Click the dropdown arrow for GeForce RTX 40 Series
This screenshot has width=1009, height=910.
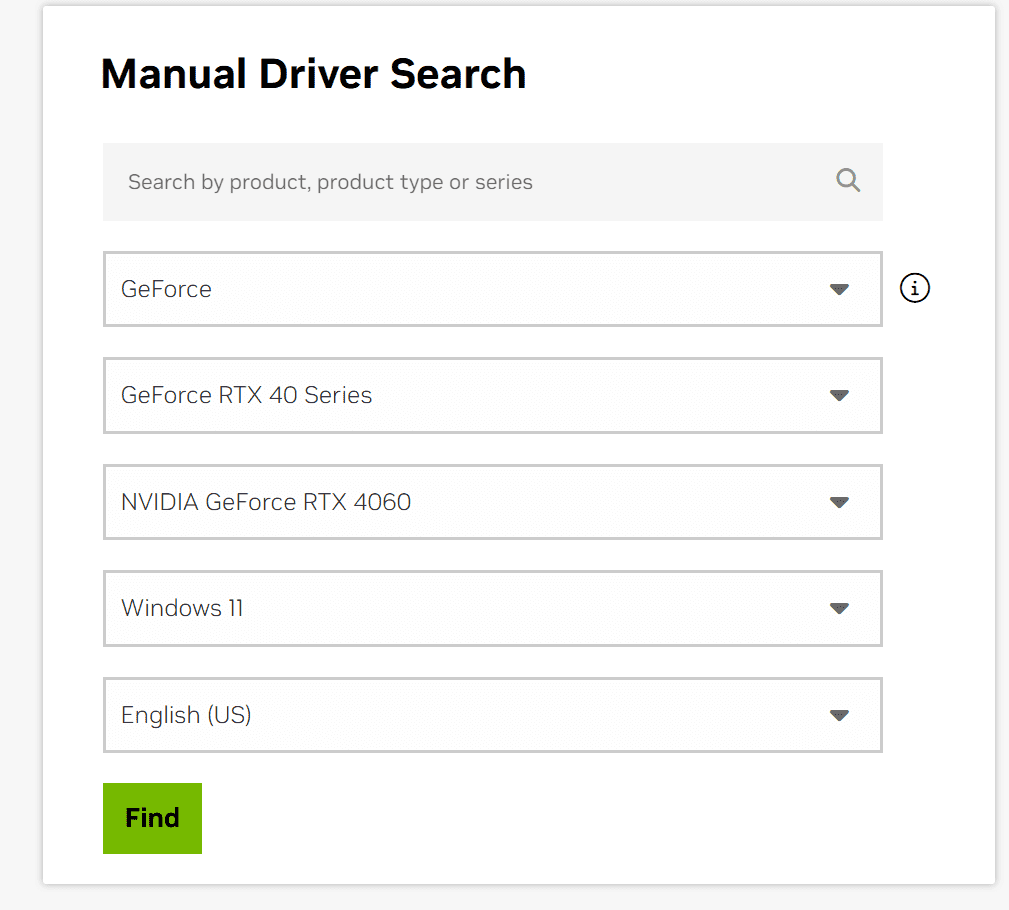[839, 395]
